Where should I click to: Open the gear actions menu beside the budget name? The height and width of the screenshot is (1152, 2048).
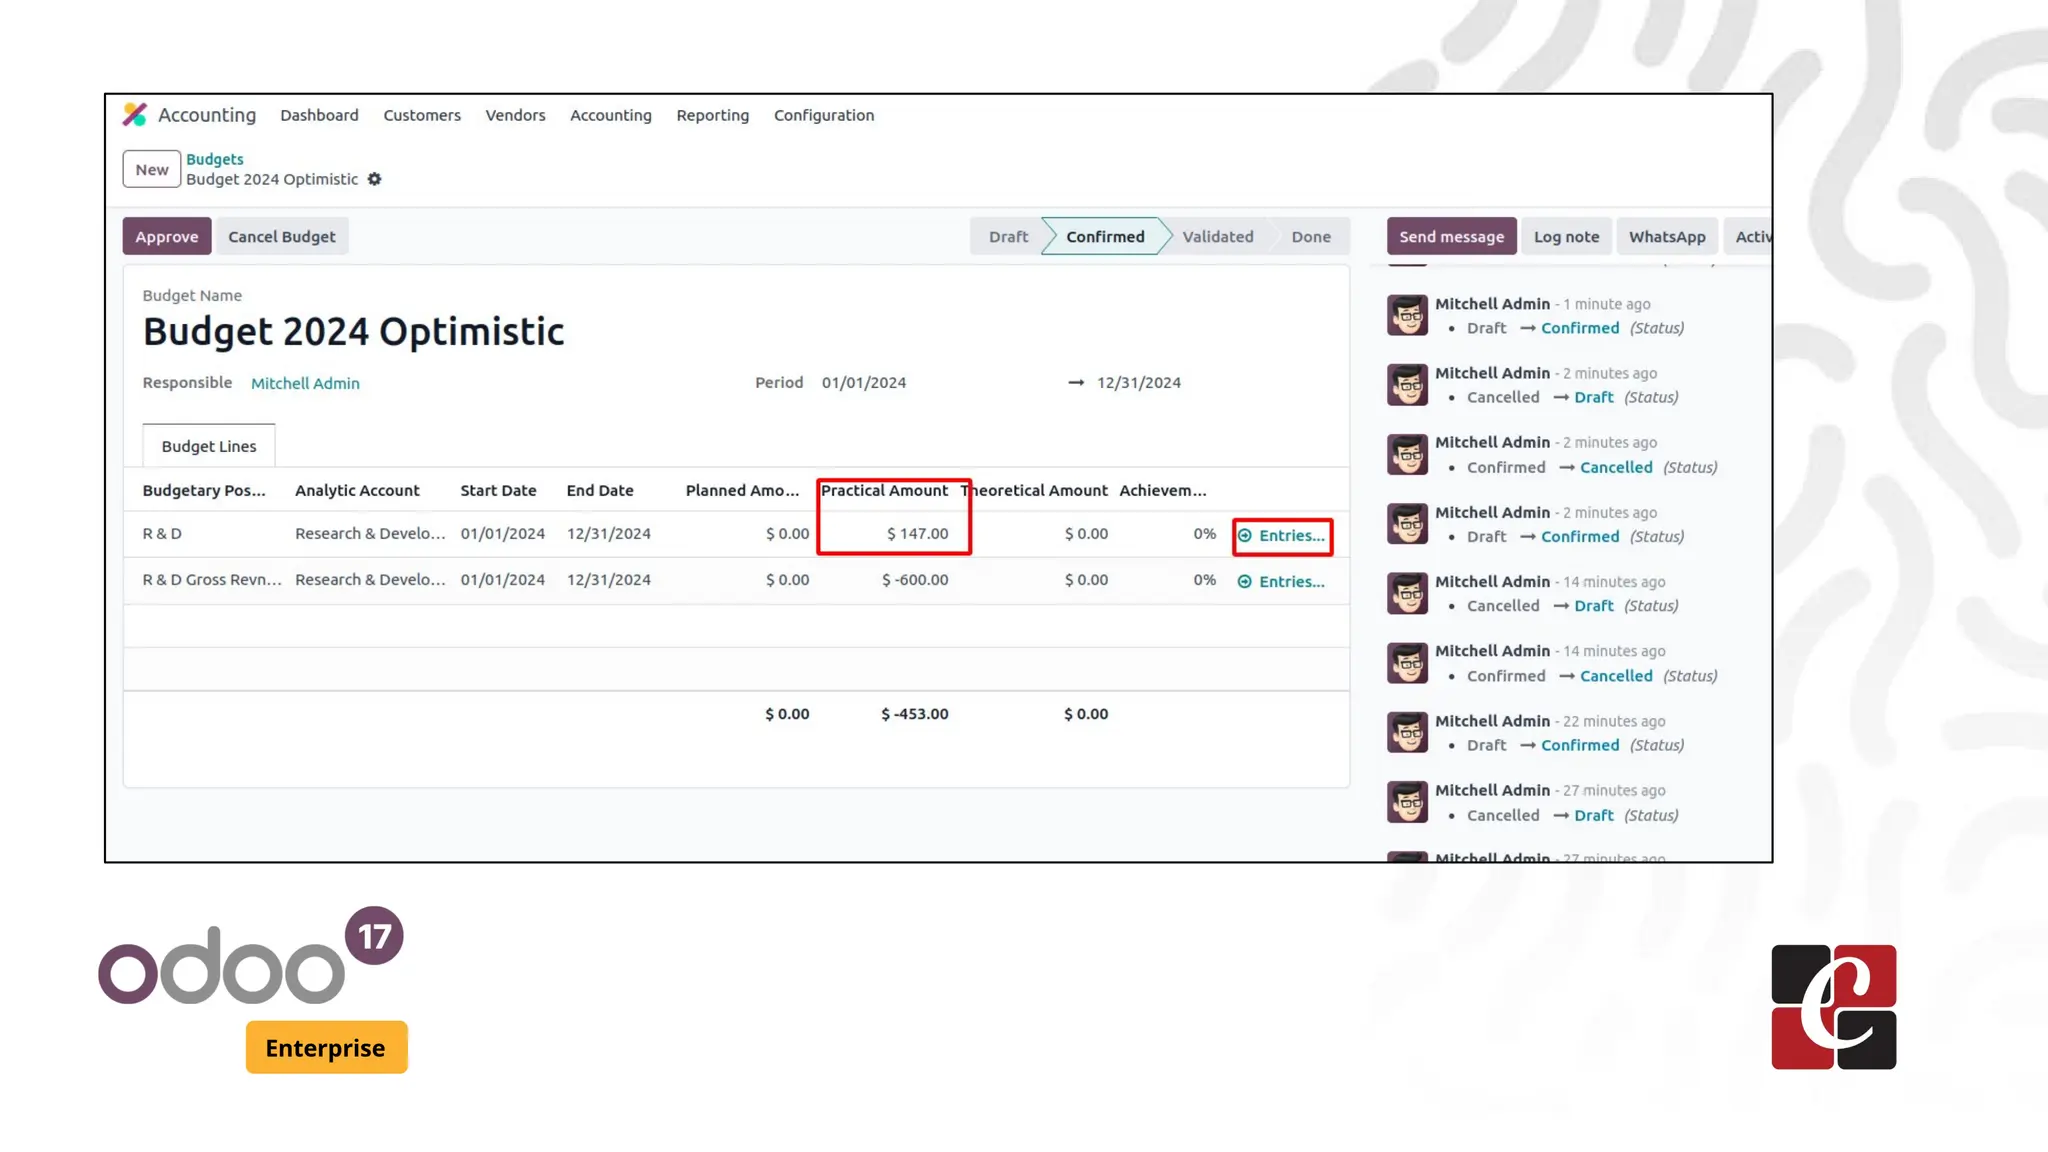[374, 179]
